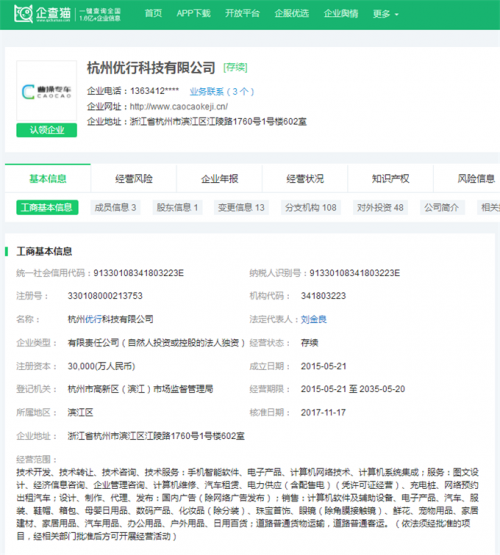500x555 pixels.
Task: Open the 变更信息 13 sub-tab
Action: (241, 207)
